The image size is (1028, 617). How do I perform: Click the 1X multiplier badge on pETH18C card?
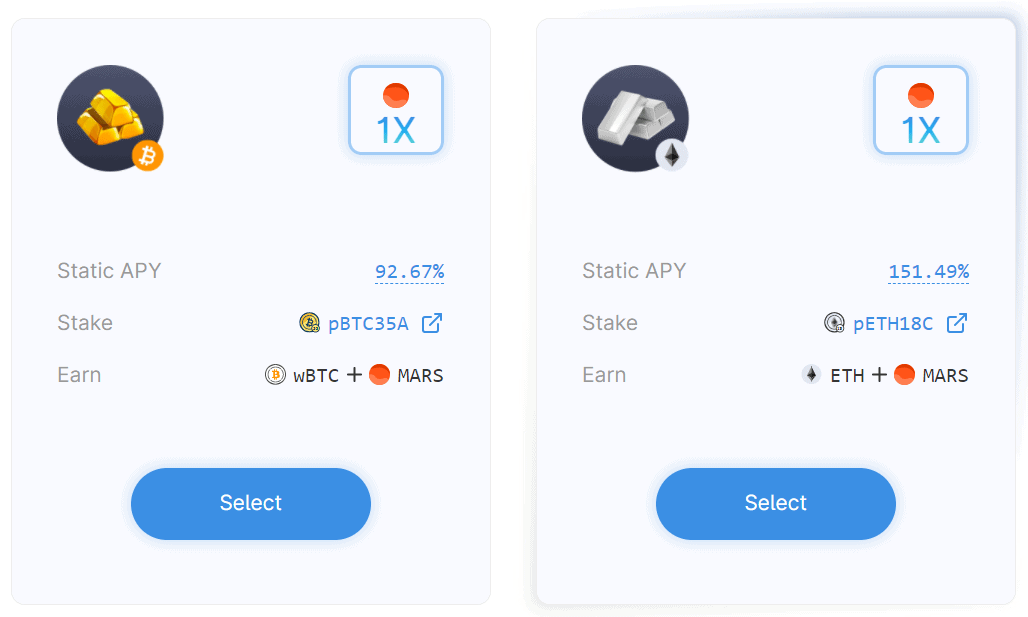tap(921, 110)
